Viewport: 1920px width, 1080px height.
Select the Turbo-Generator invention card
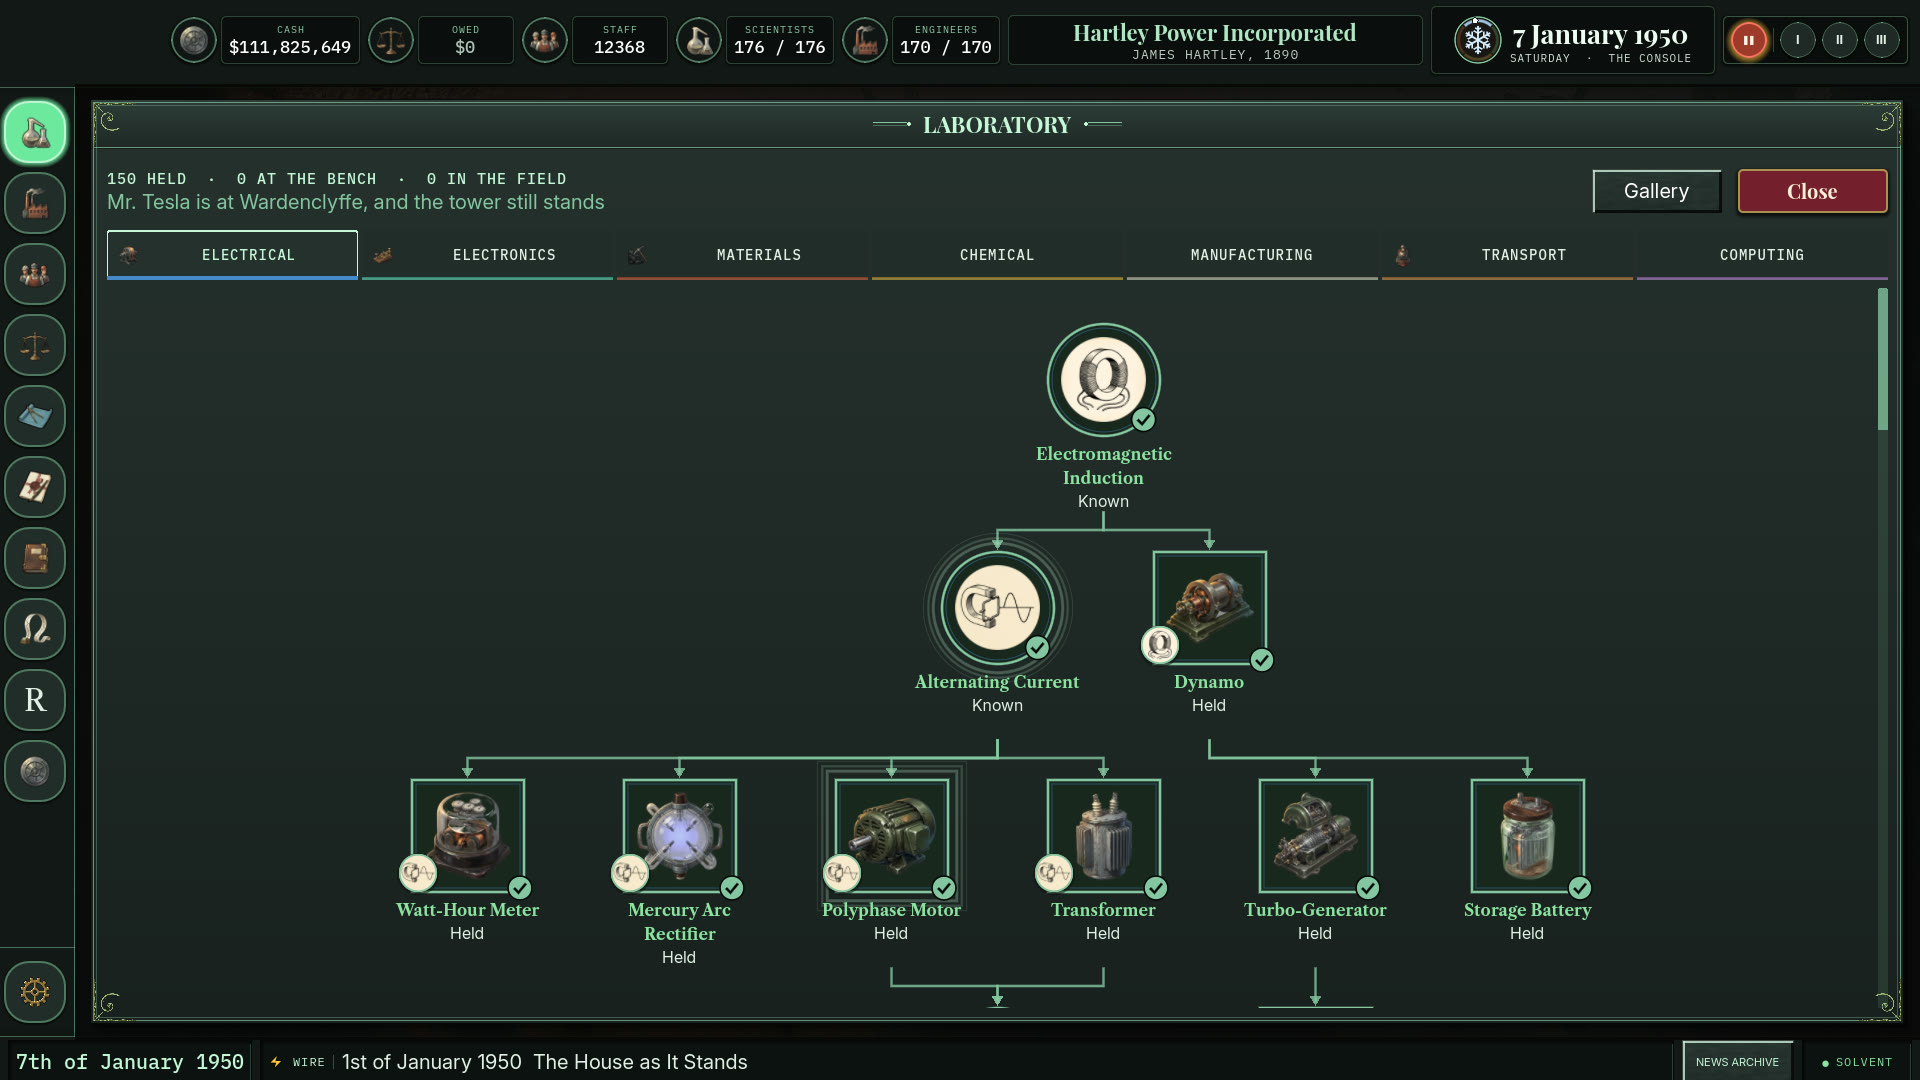[1315, 836]
